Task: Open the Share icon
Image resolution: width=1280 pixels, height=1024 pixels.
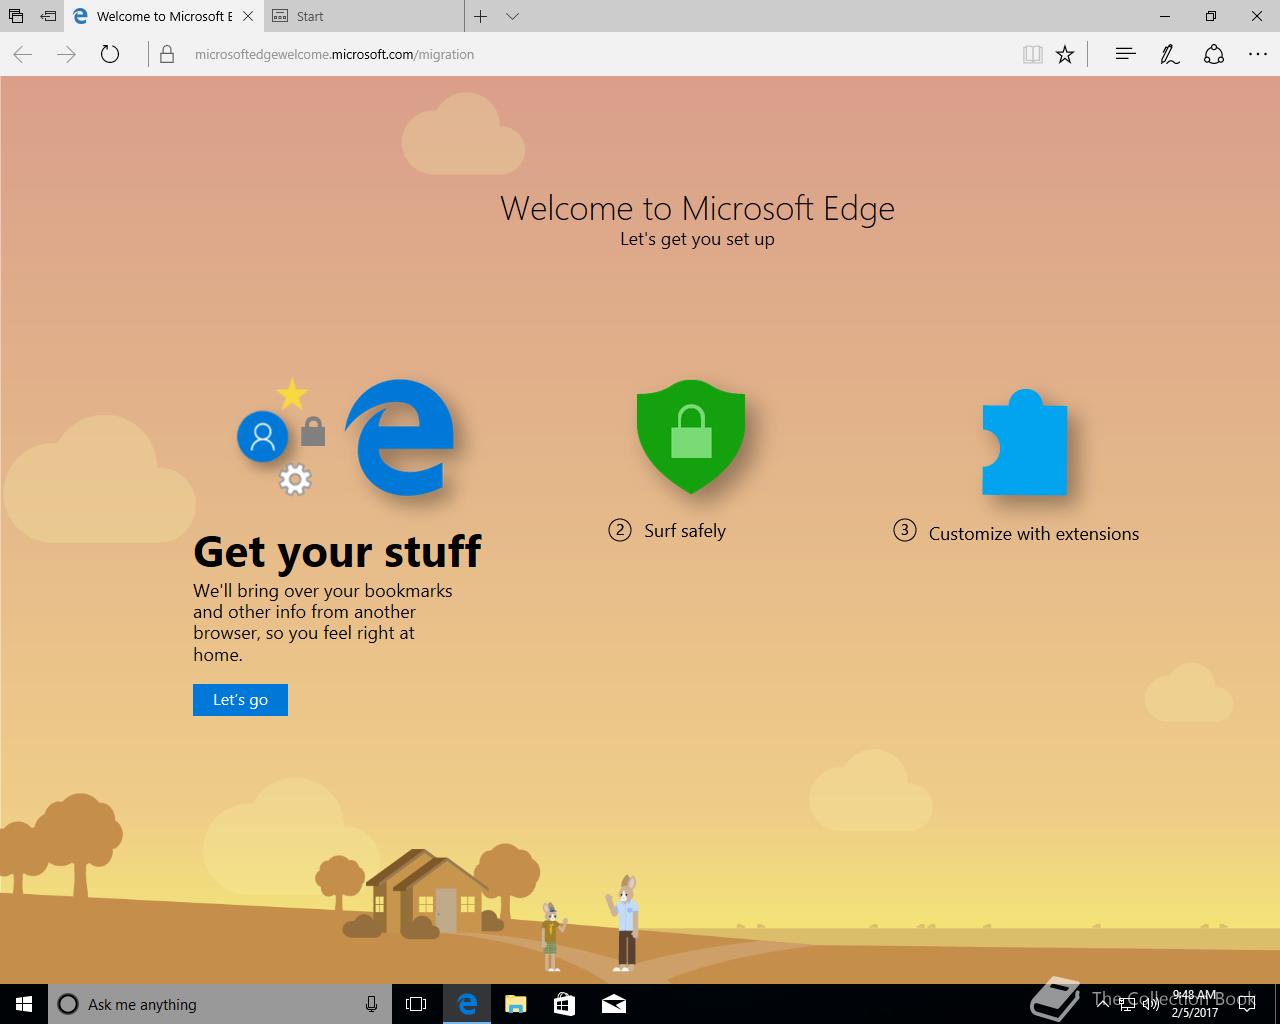Action: coord(1214,54)
